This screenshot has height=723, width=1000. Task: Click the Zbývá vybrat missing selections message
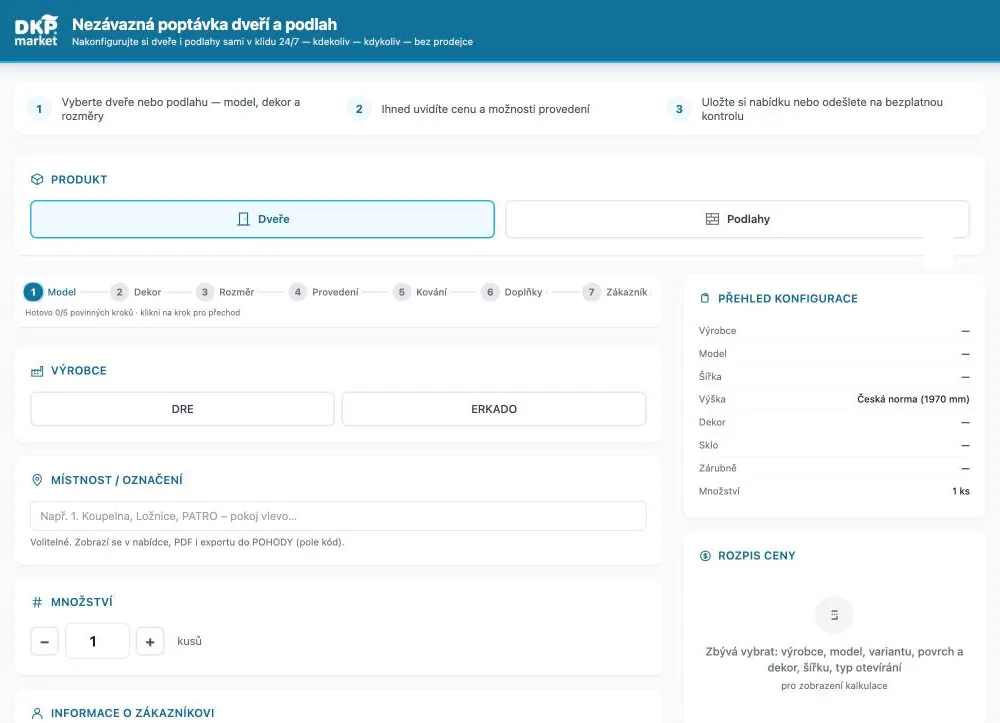[x=834, y=660]
